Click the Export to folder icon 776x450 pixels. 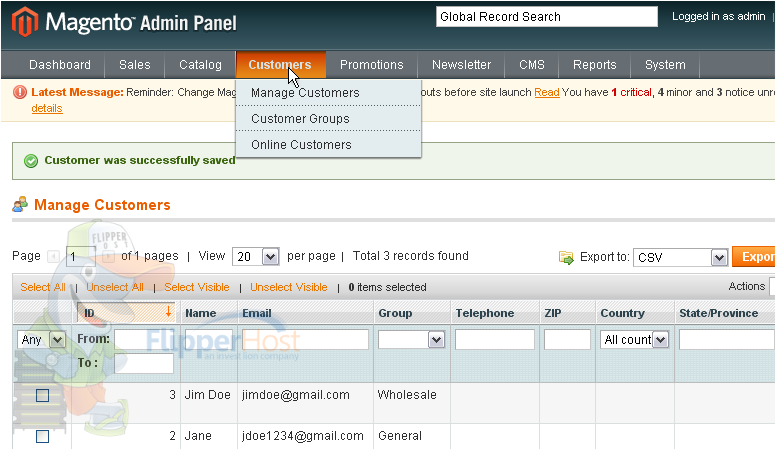click(x=566, y=257)
